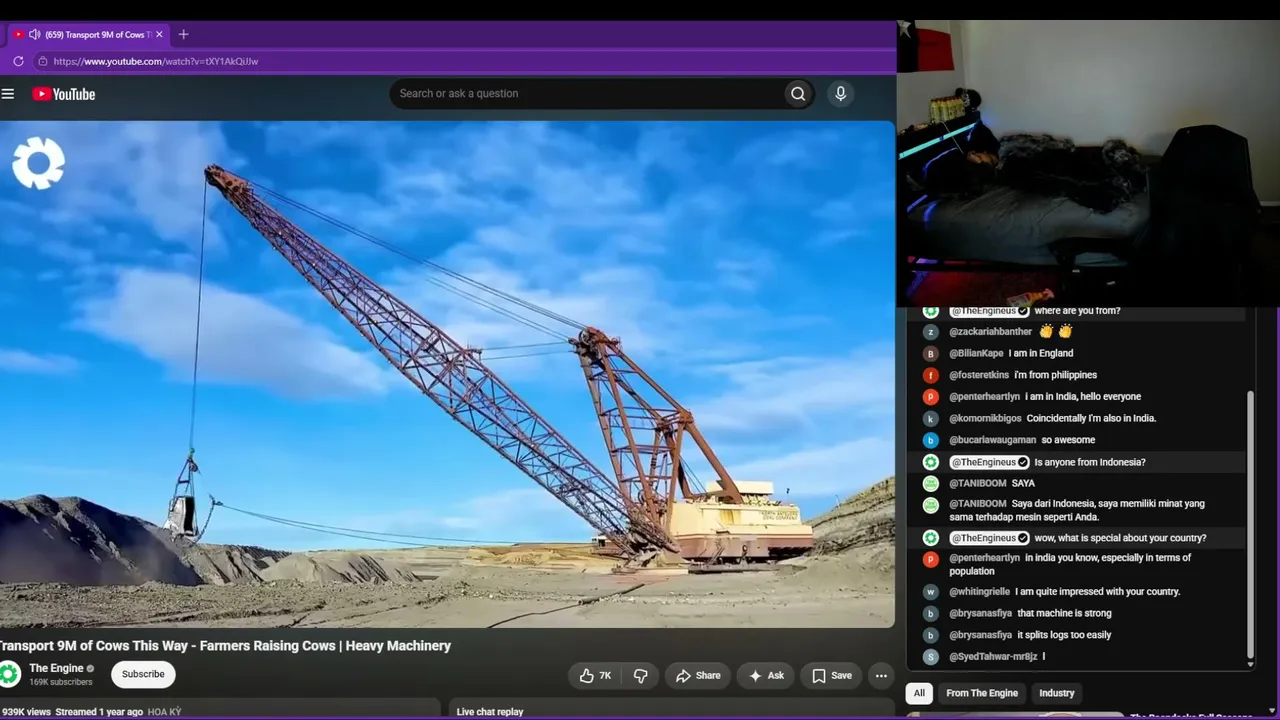Click the "939K views Streamed 1 year ago" text
The image size is (1280, 720).
coord(72,712)
